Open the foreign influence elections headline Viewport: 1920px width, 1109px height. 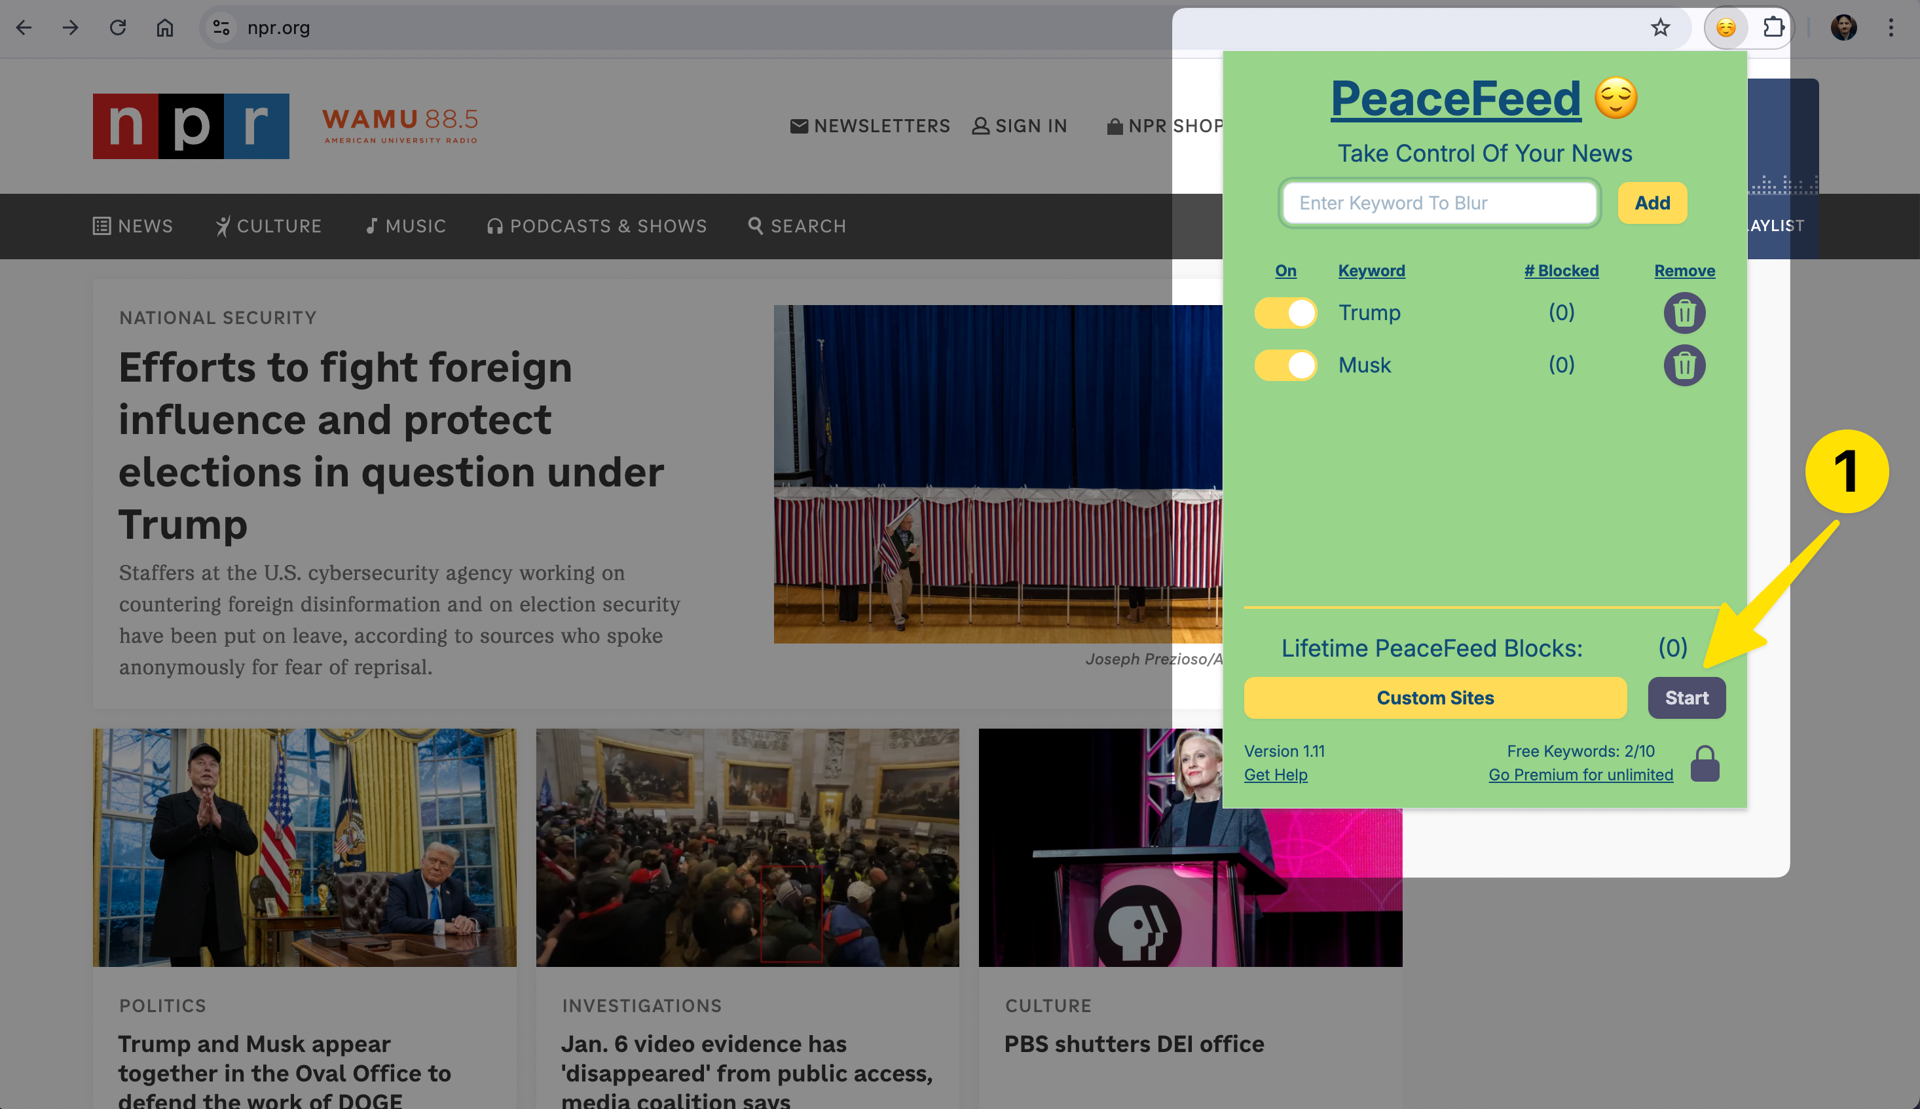391,446
